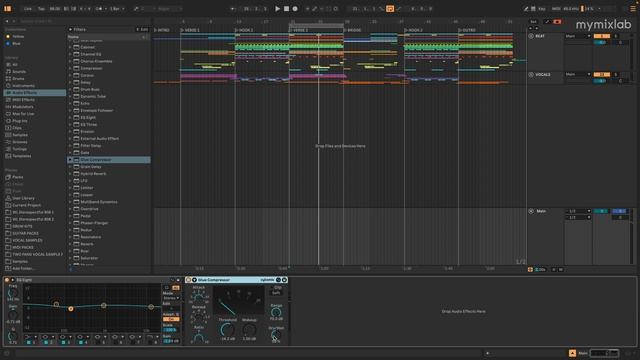Expand the Glue Compressor browser entry
Screen dimensions: 640x360
point(70,160)
